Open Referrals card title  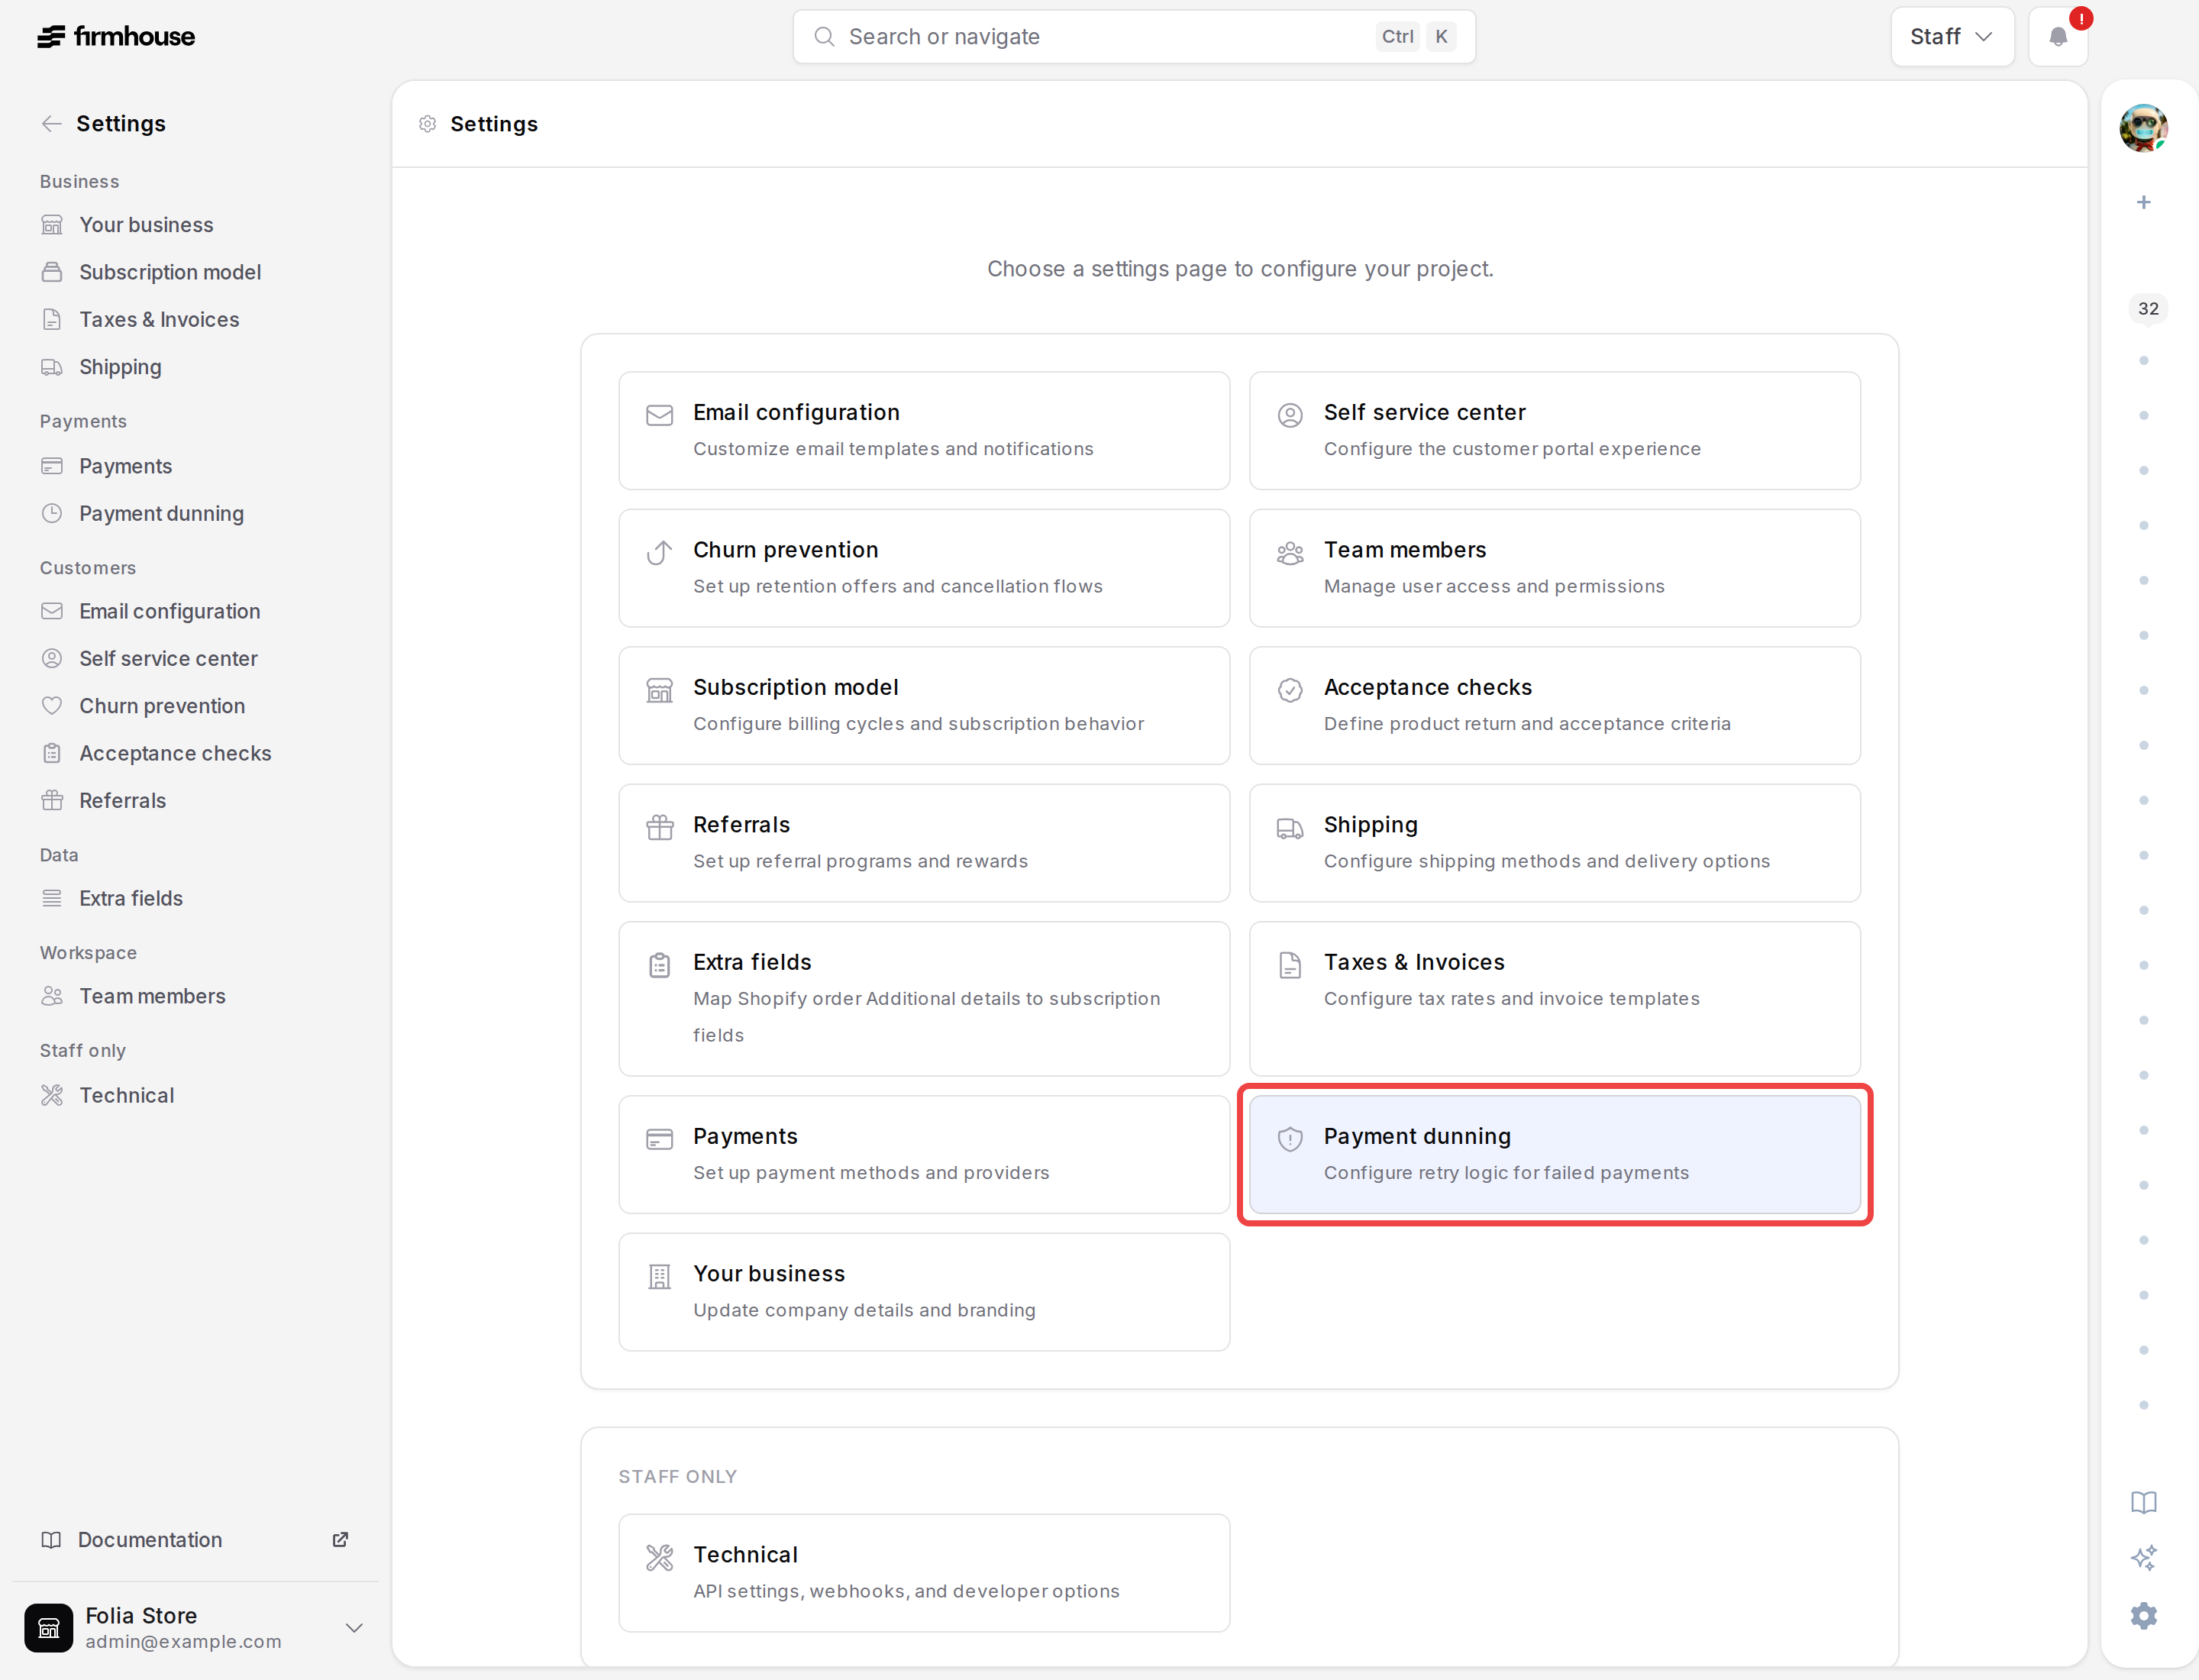[741, 825]
